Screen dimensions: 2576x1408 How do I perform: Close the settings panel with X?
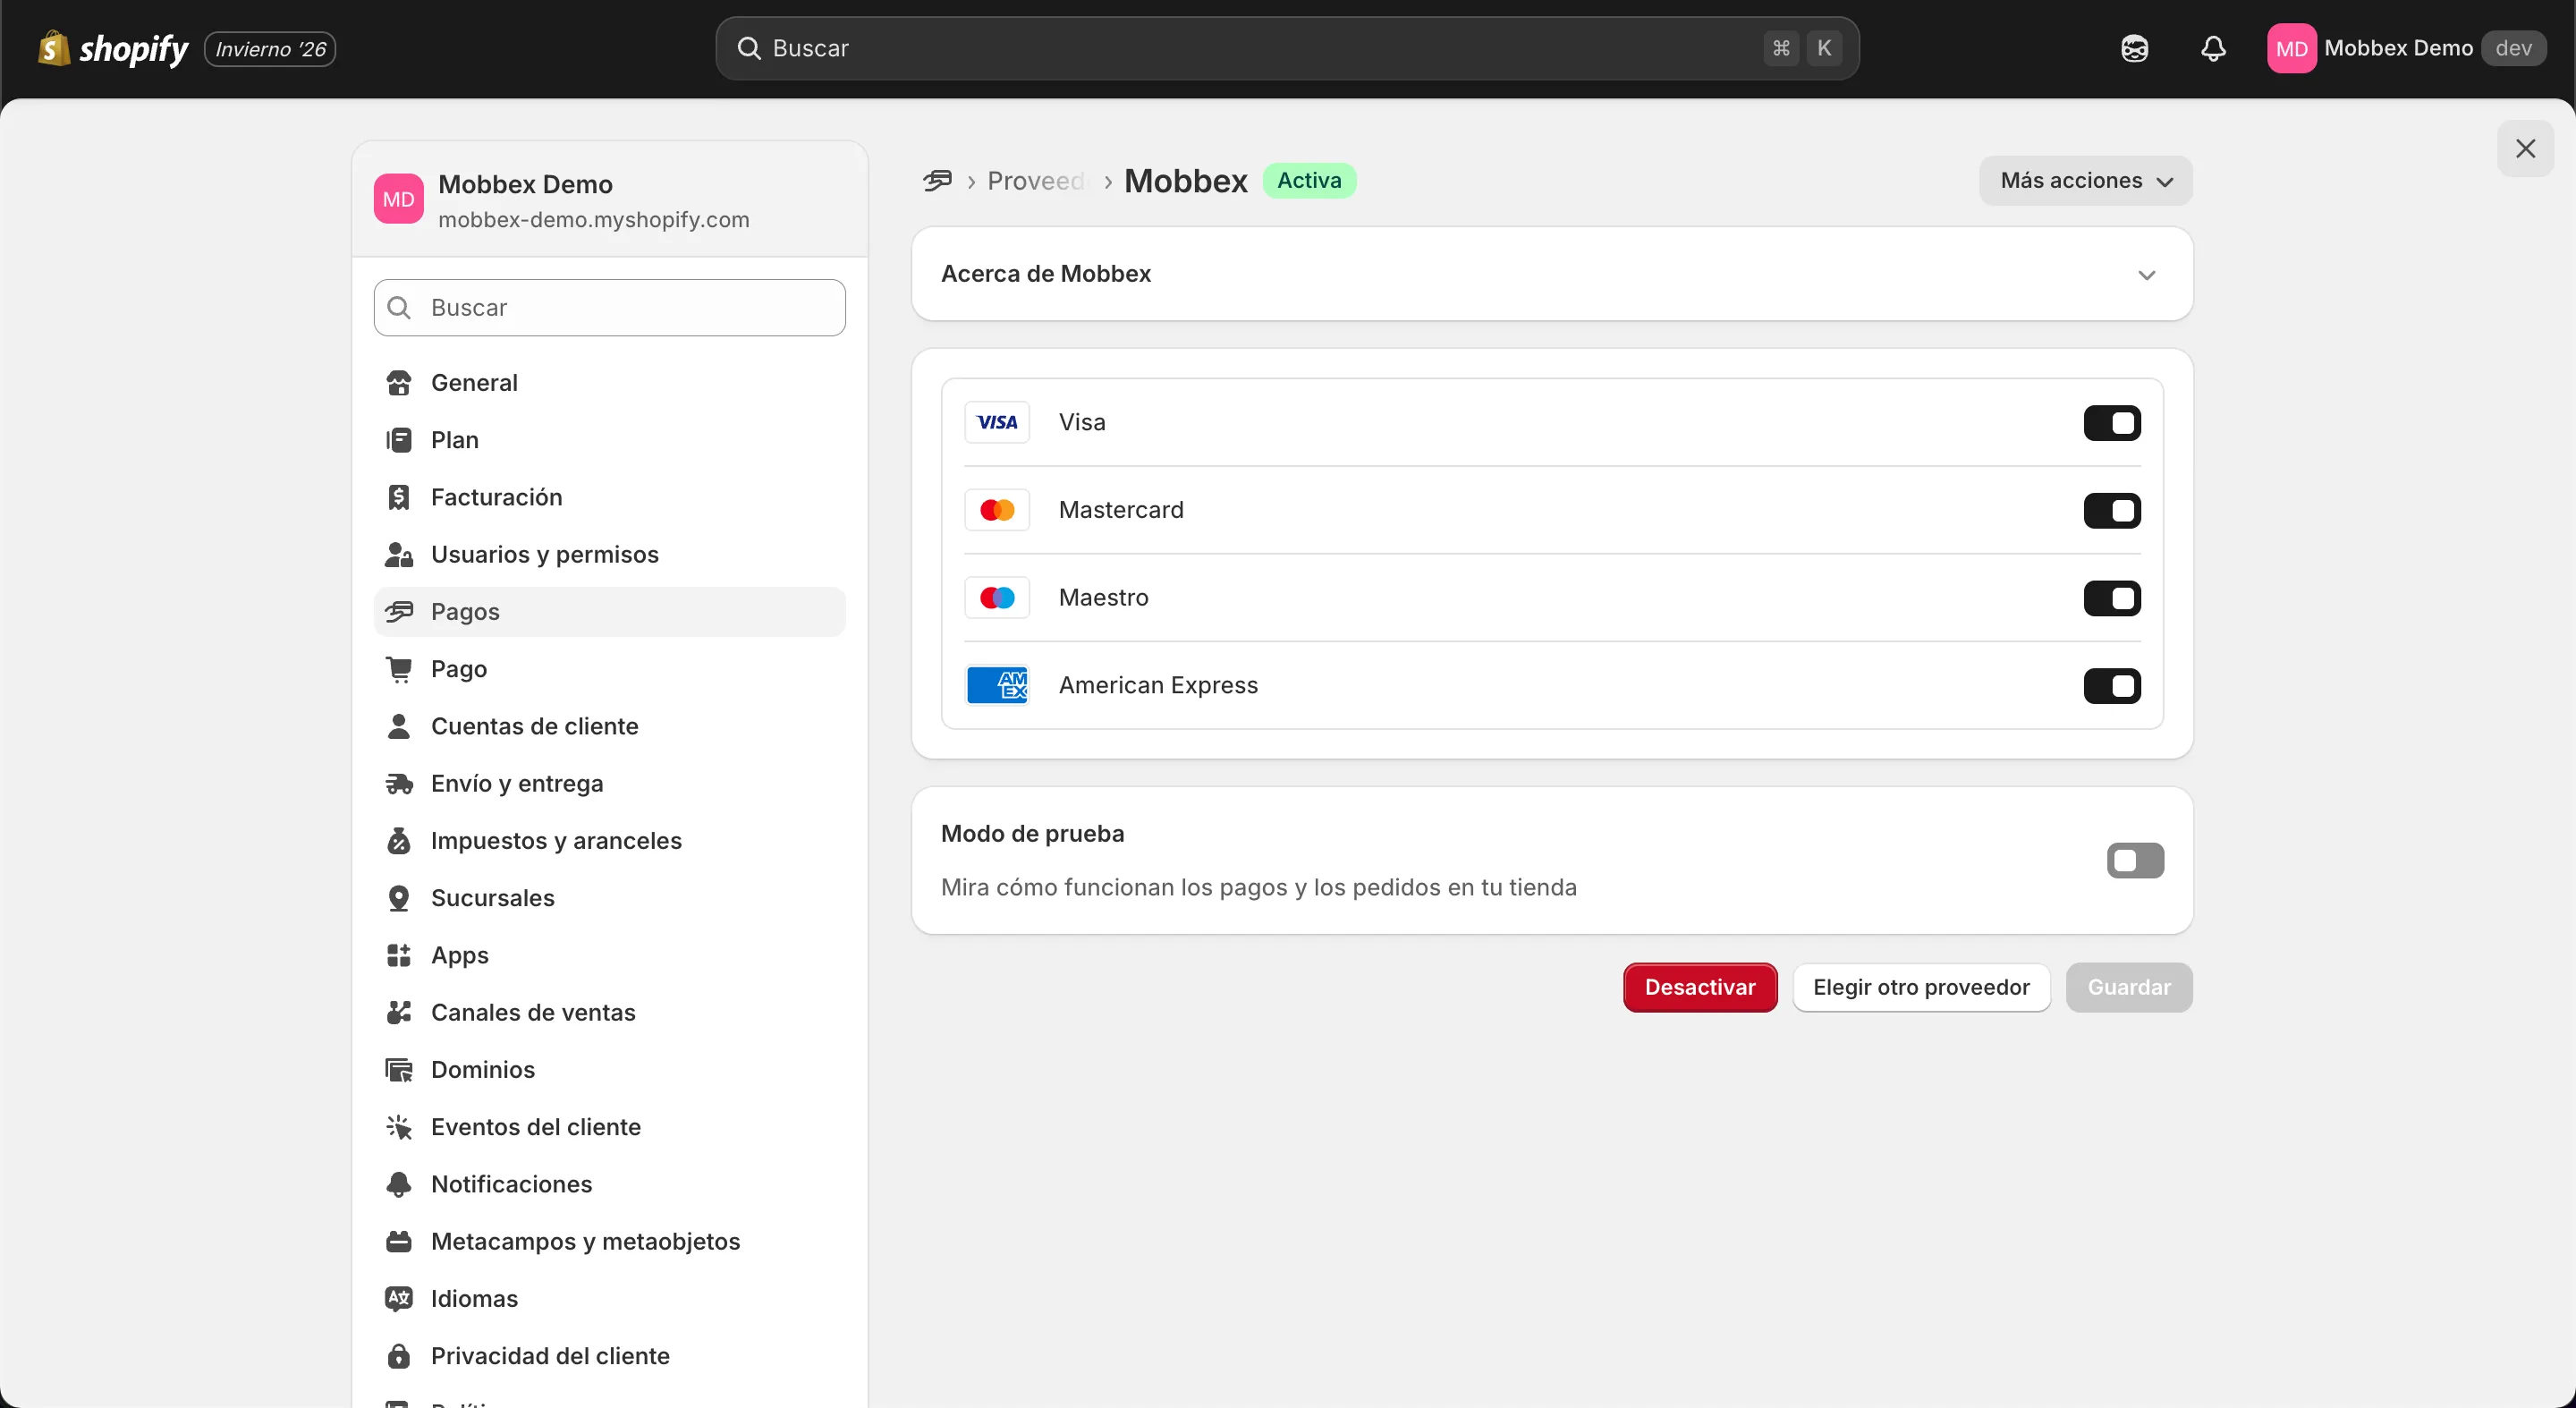click(x=2525, y=149)
